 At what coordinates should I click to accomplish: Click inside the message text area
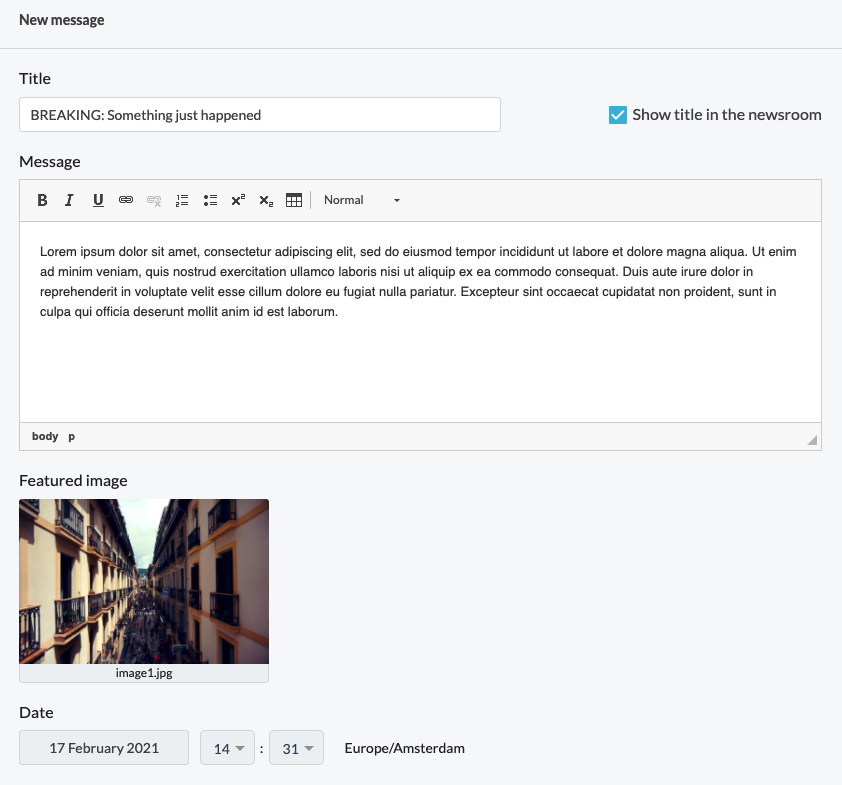[420, 322]
